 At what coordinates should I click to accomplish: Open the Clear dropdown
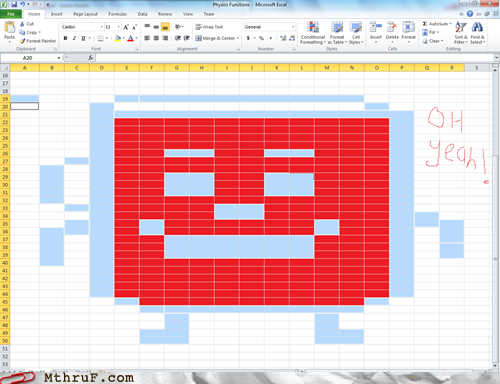coord(433,41)
